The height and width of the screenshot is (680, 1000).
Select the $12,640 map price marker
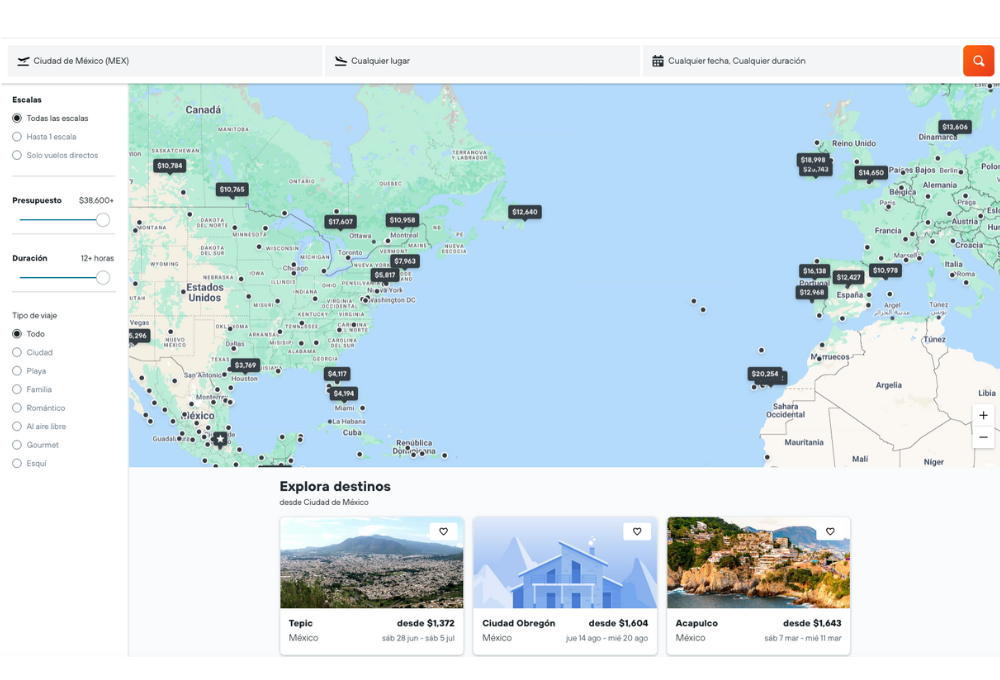tap(524, 212)
